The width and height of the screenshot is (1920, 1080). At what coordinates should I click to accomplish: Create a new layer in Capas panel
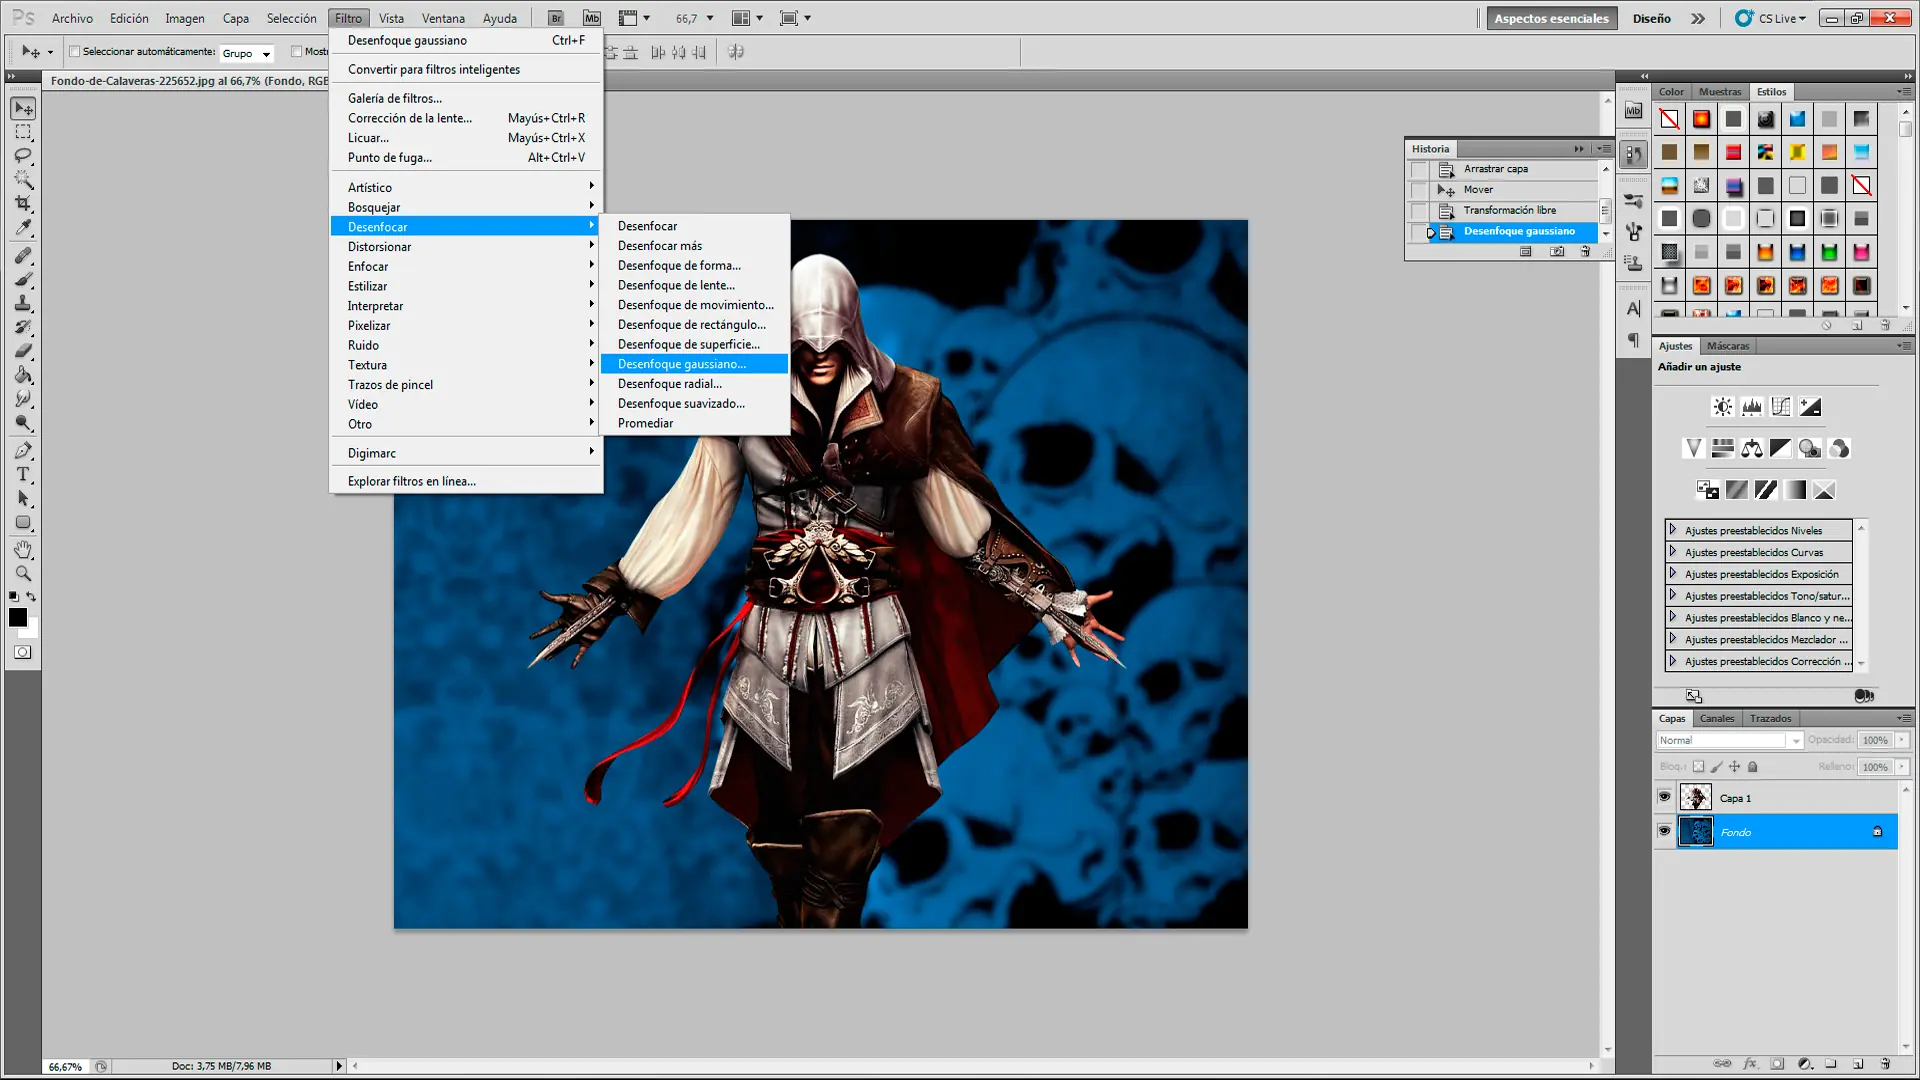1858,1064
